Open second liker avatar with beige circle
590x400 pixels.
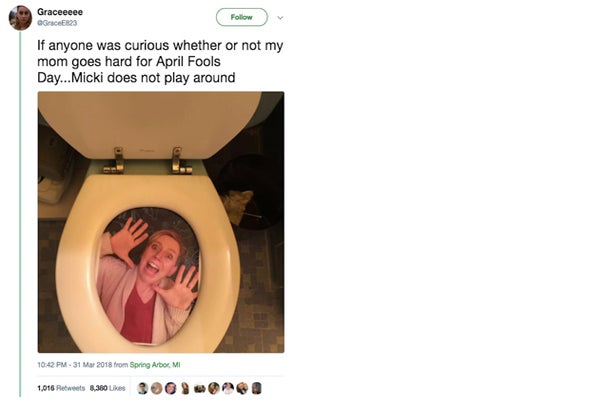pos(157,388)
